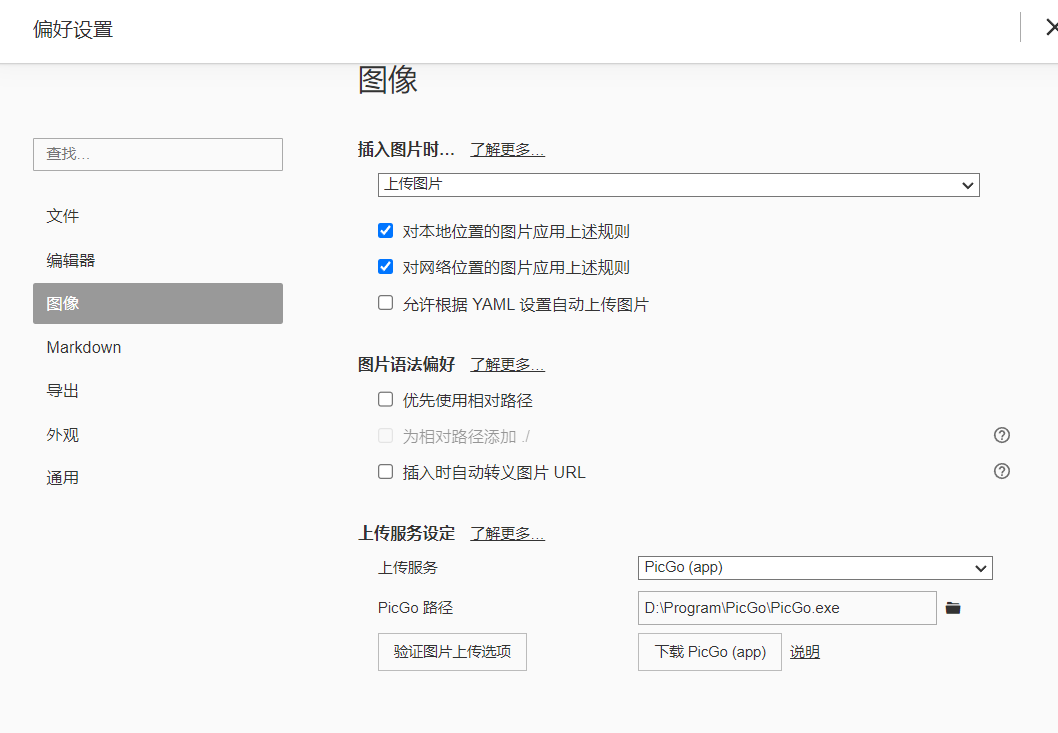
Task: Open the 说明 link
Action: (x=804, y=652)
